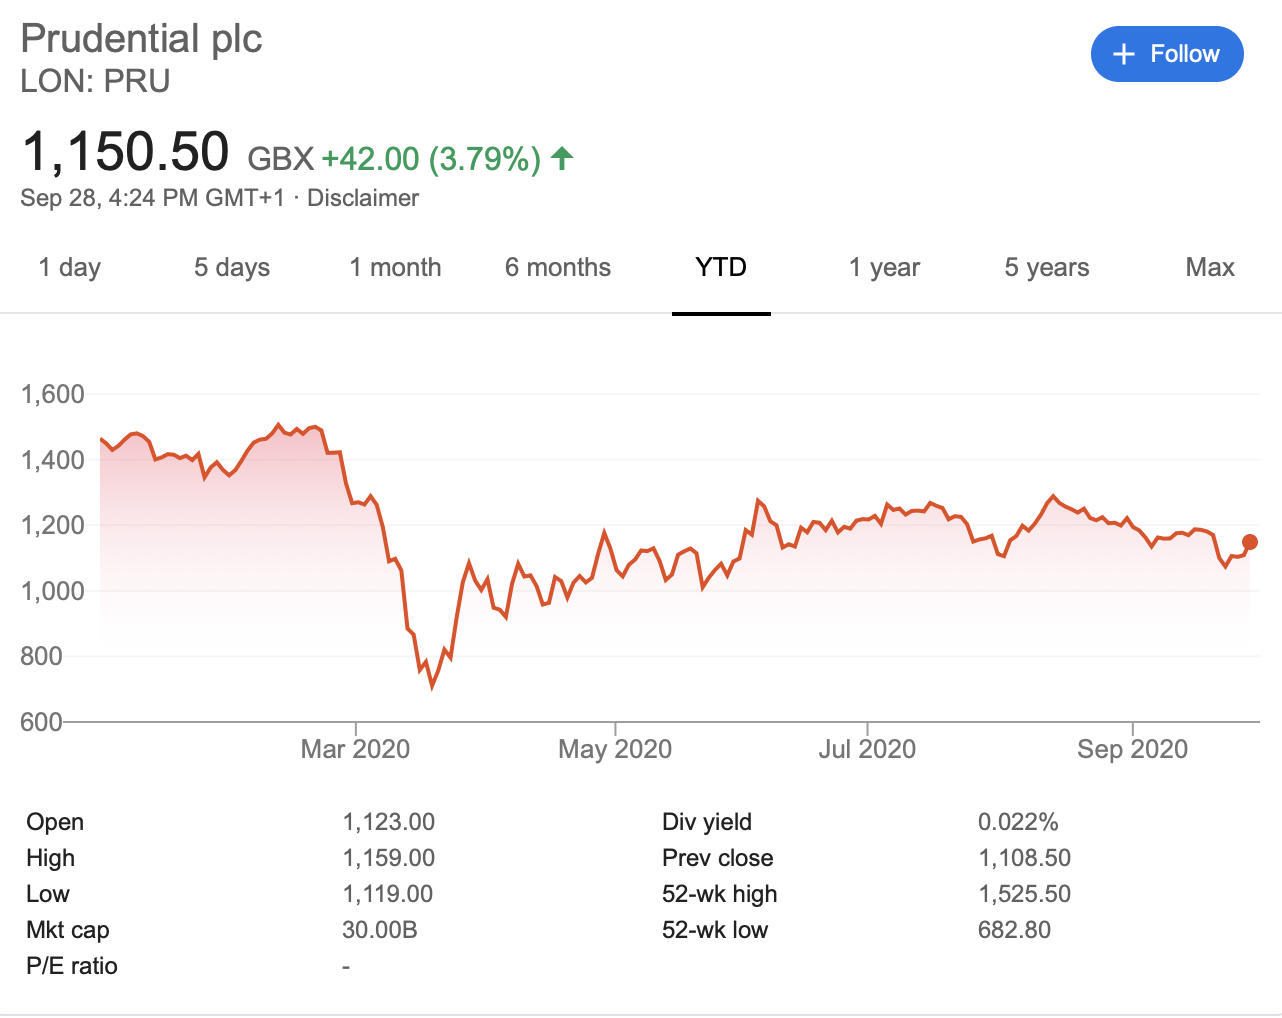The width and height of the screenshot is (1282, 1018).
Task: Select the YTD chart tab
Action: [x=721, y=267]
